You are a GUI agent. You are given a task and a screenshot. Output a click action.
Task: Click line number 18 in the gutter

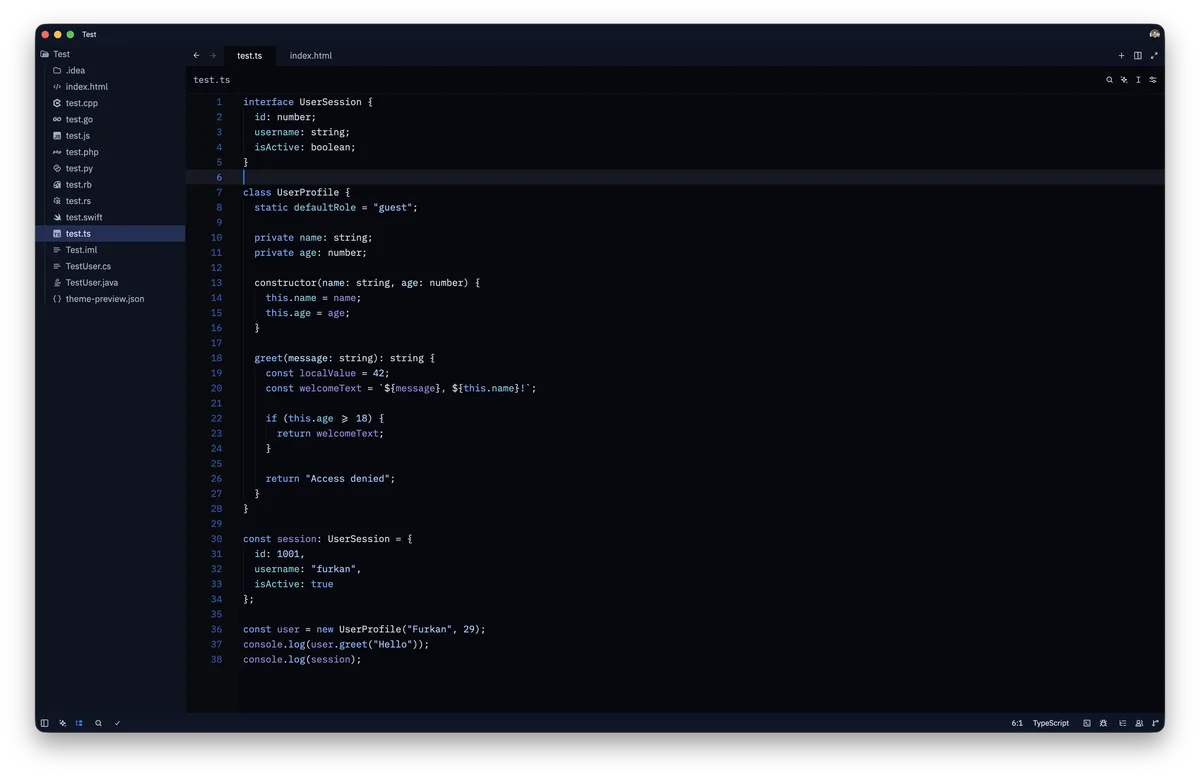217,358
